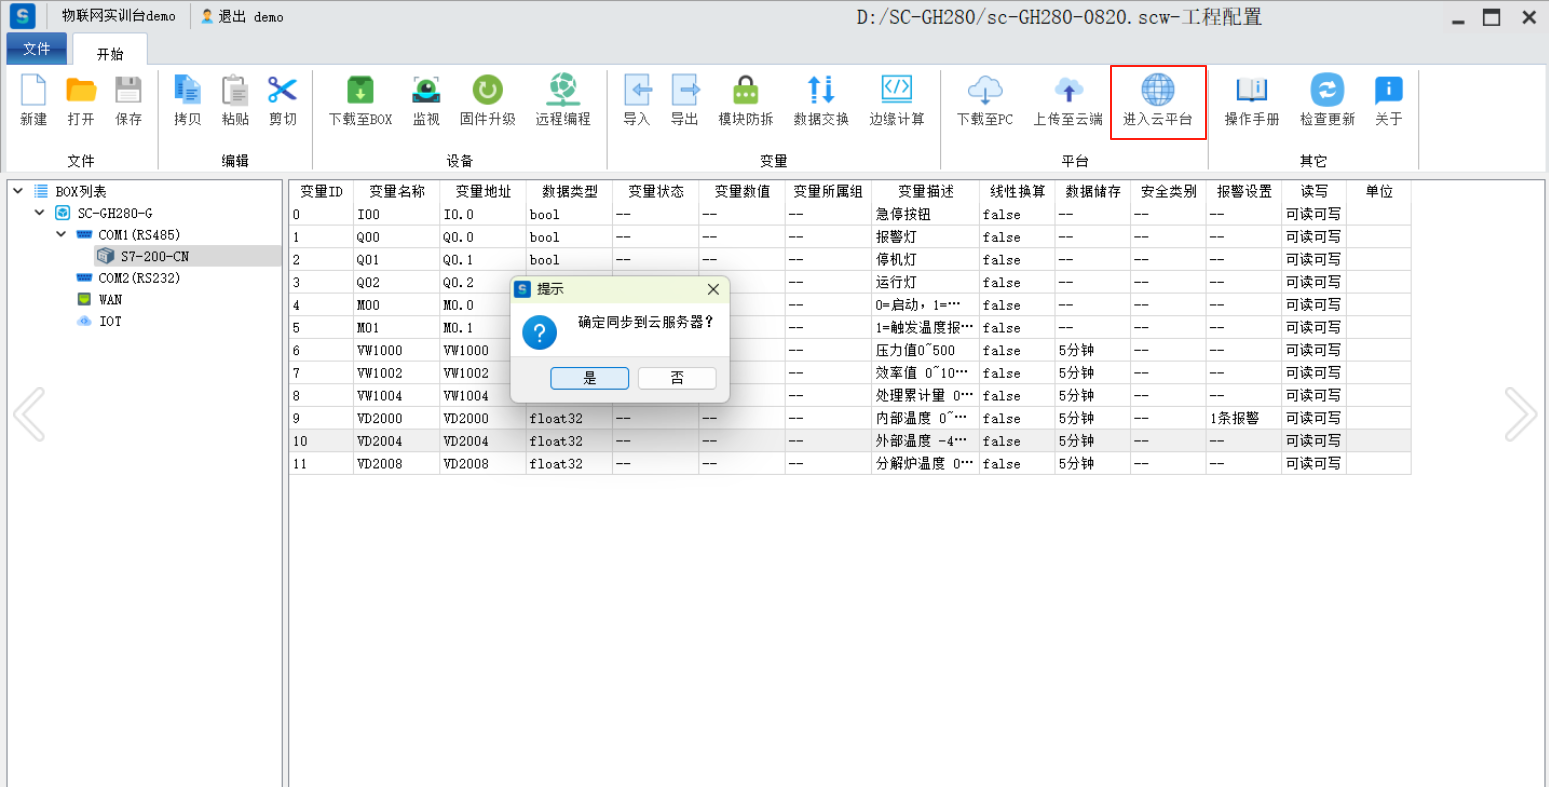Image resolution: width=1549 pixels, height=787 pixels.
Task: Confirm sync by clicking 是
Action: pyautogui.click(x=589, y=378)
